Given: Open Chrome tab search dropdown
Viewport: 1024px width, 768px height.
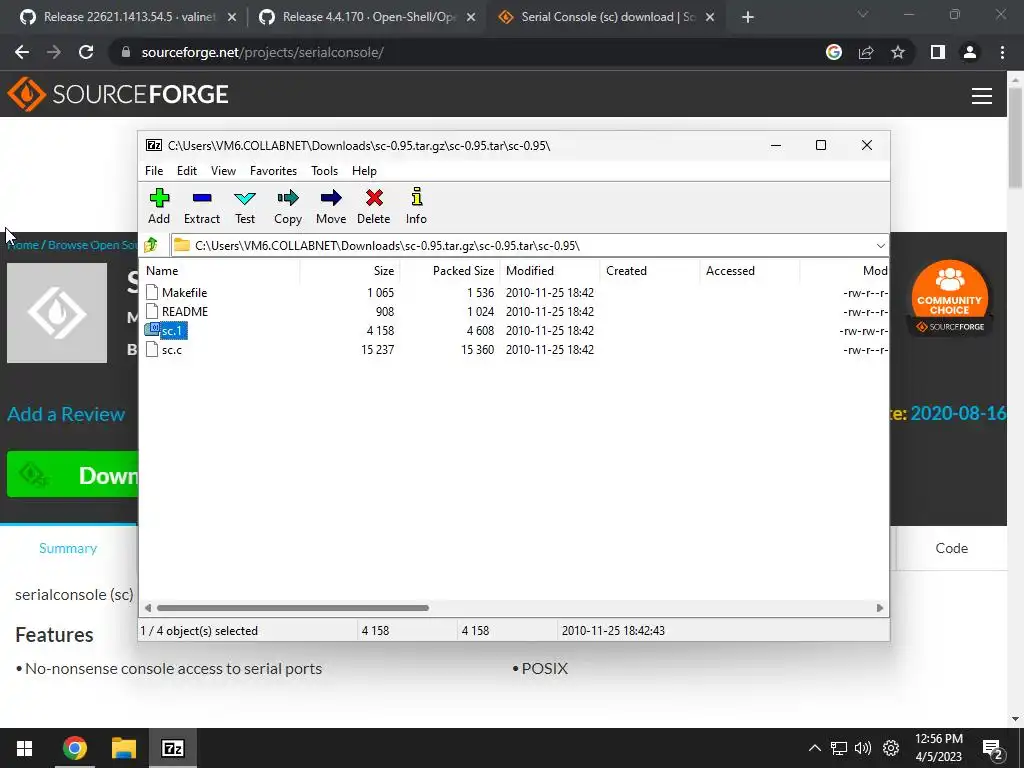Looking at the screenshot, I should pos(863,14).
